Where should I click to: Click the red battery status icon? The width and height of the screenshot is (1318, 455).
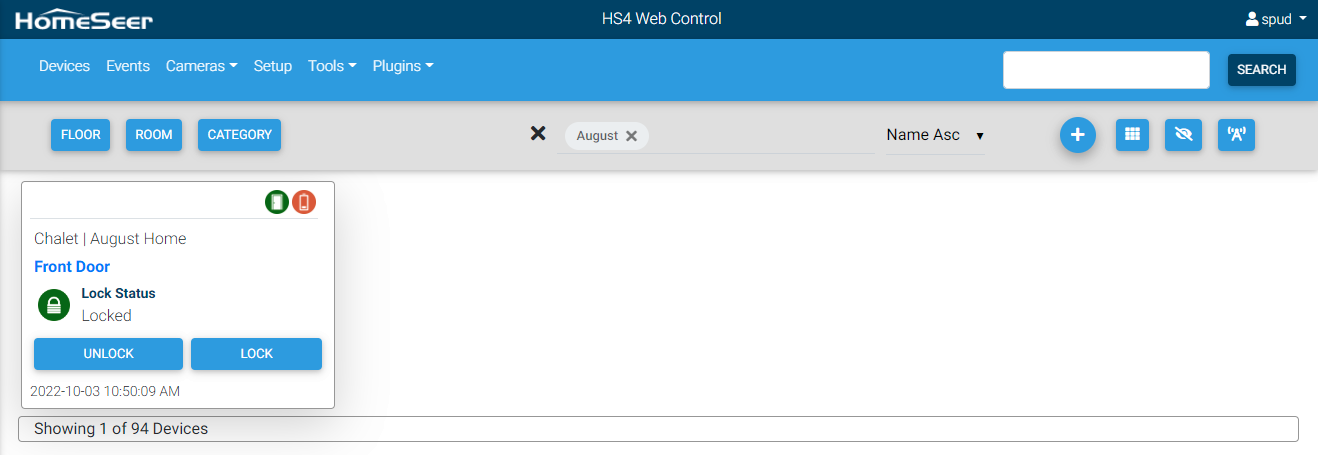304,202
